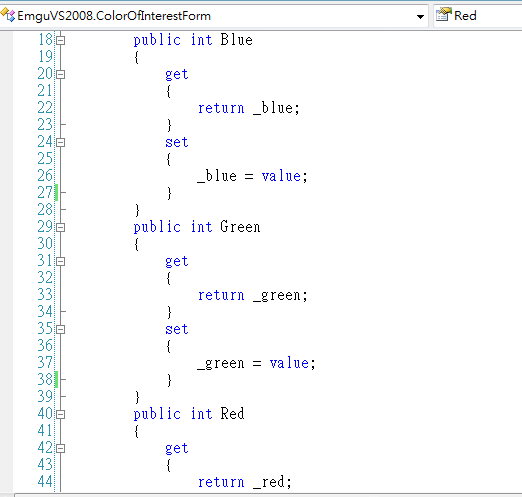The image size is (522, 497).
Task: Click 'return _red;' on line 44
Action: click(x=245, y=482)
